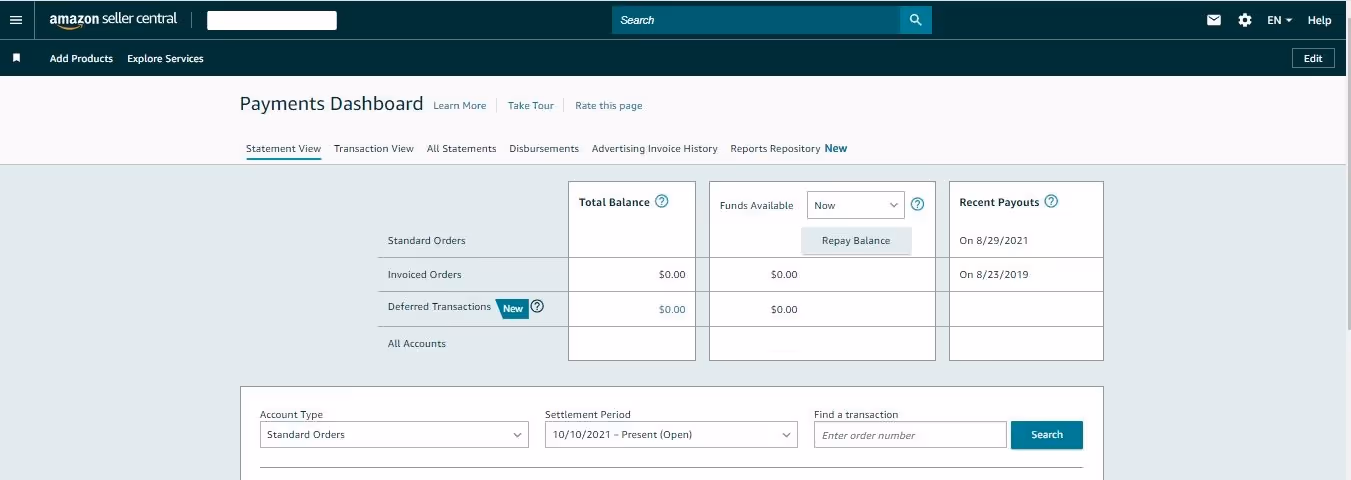Open Deferred Transactions help question mark

pos(537,307)
